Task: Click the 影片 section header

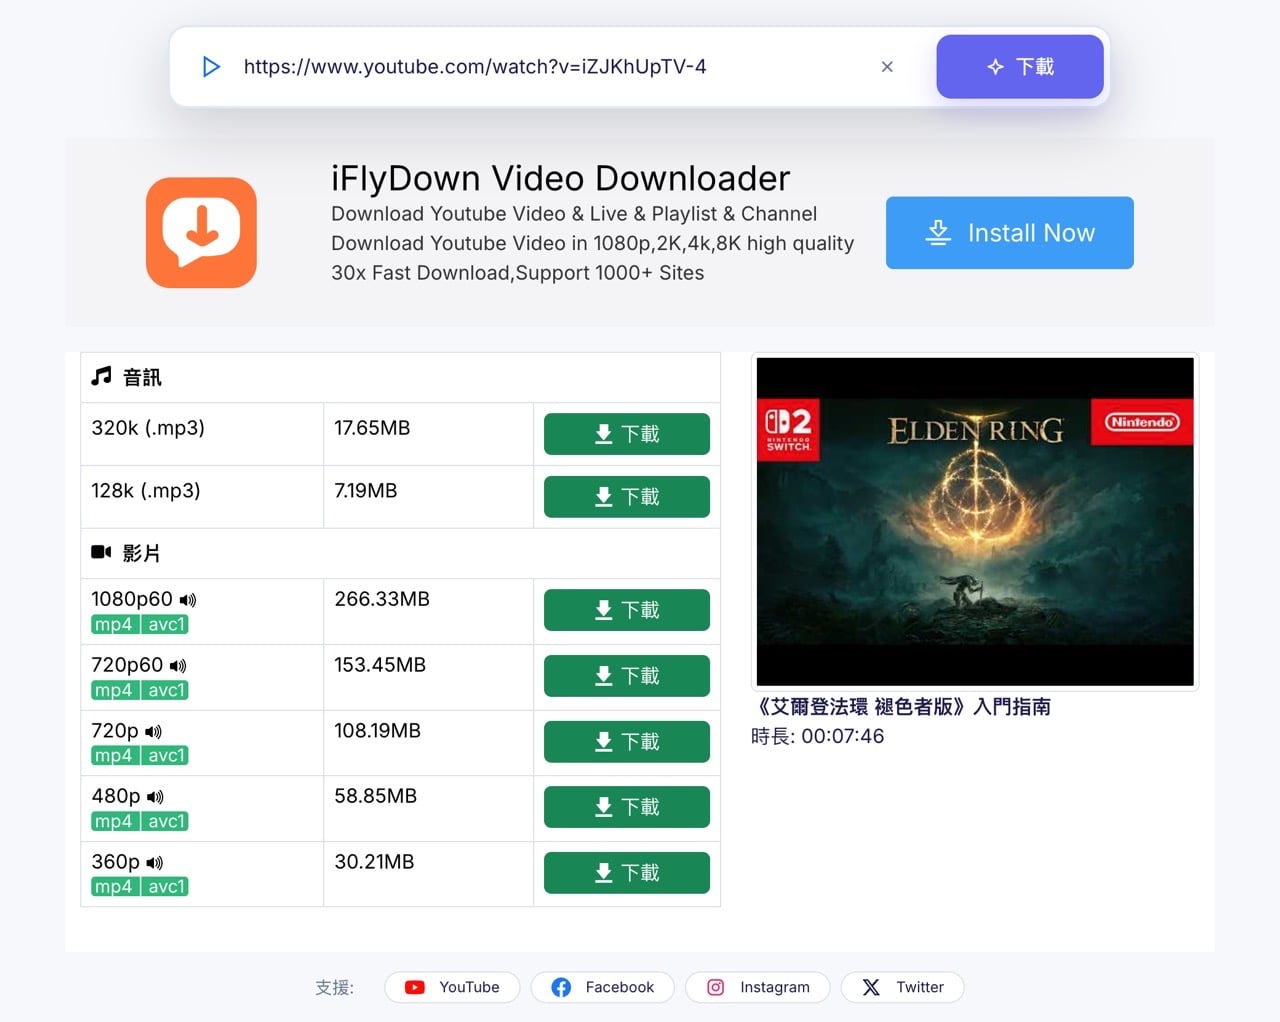Action: click(x=400, y=553)
